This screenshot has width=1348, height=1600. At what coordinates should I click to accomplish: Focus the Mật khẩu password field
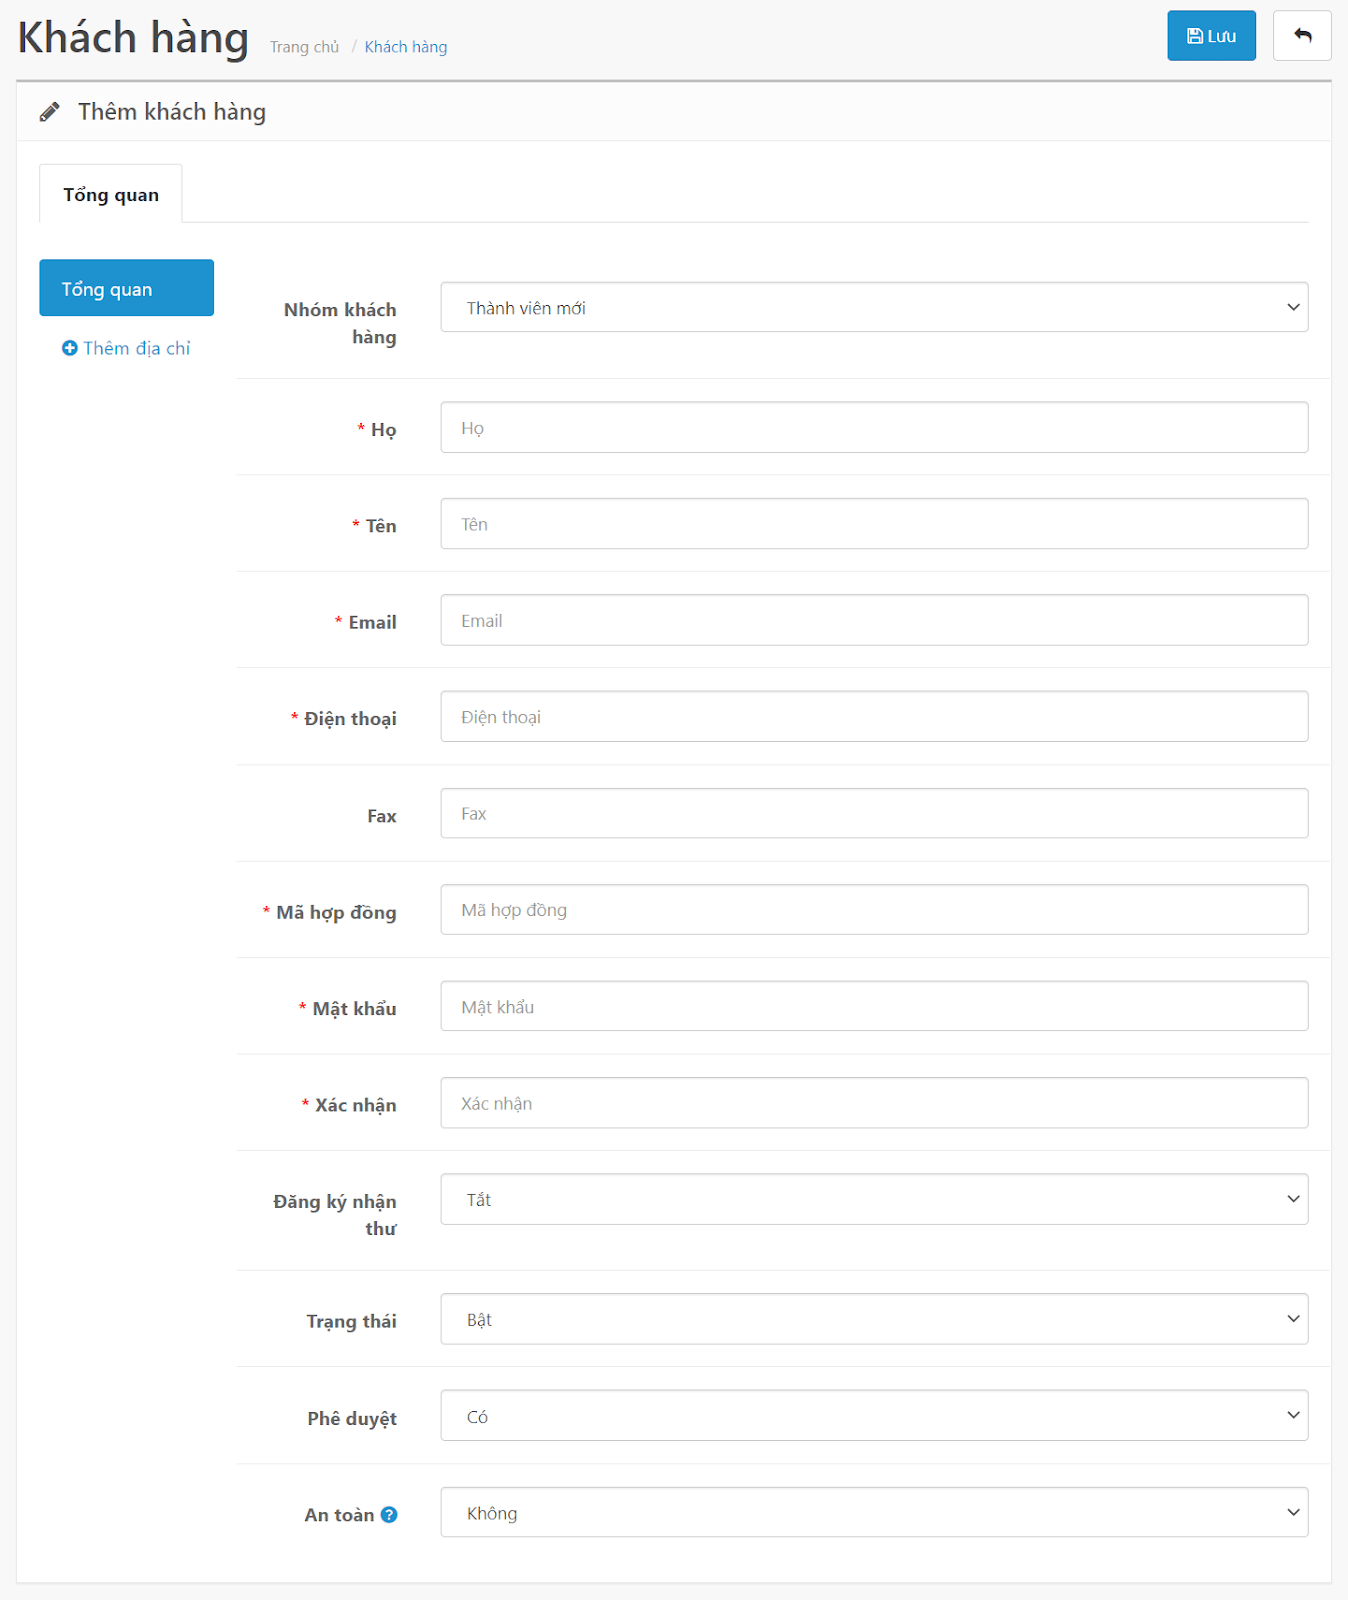point(873,1007)
